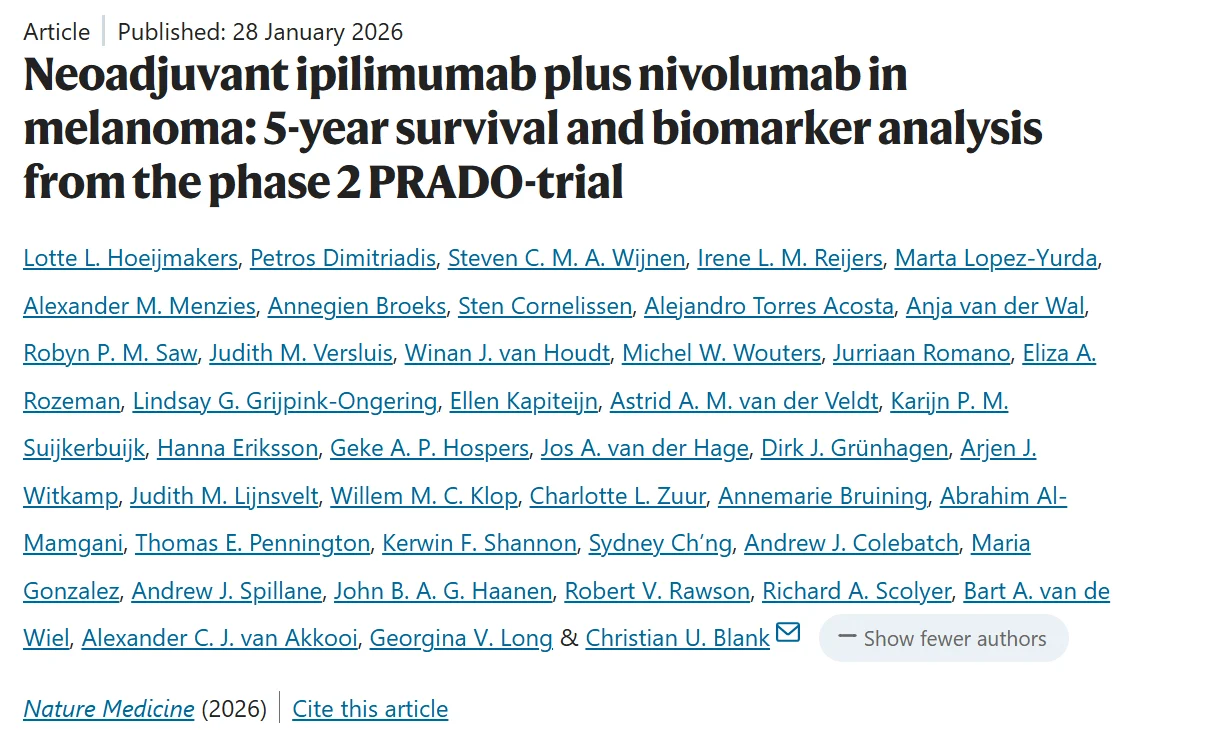
Task: View author Marta Lopez-Yurda details
Action: point(996,258)
